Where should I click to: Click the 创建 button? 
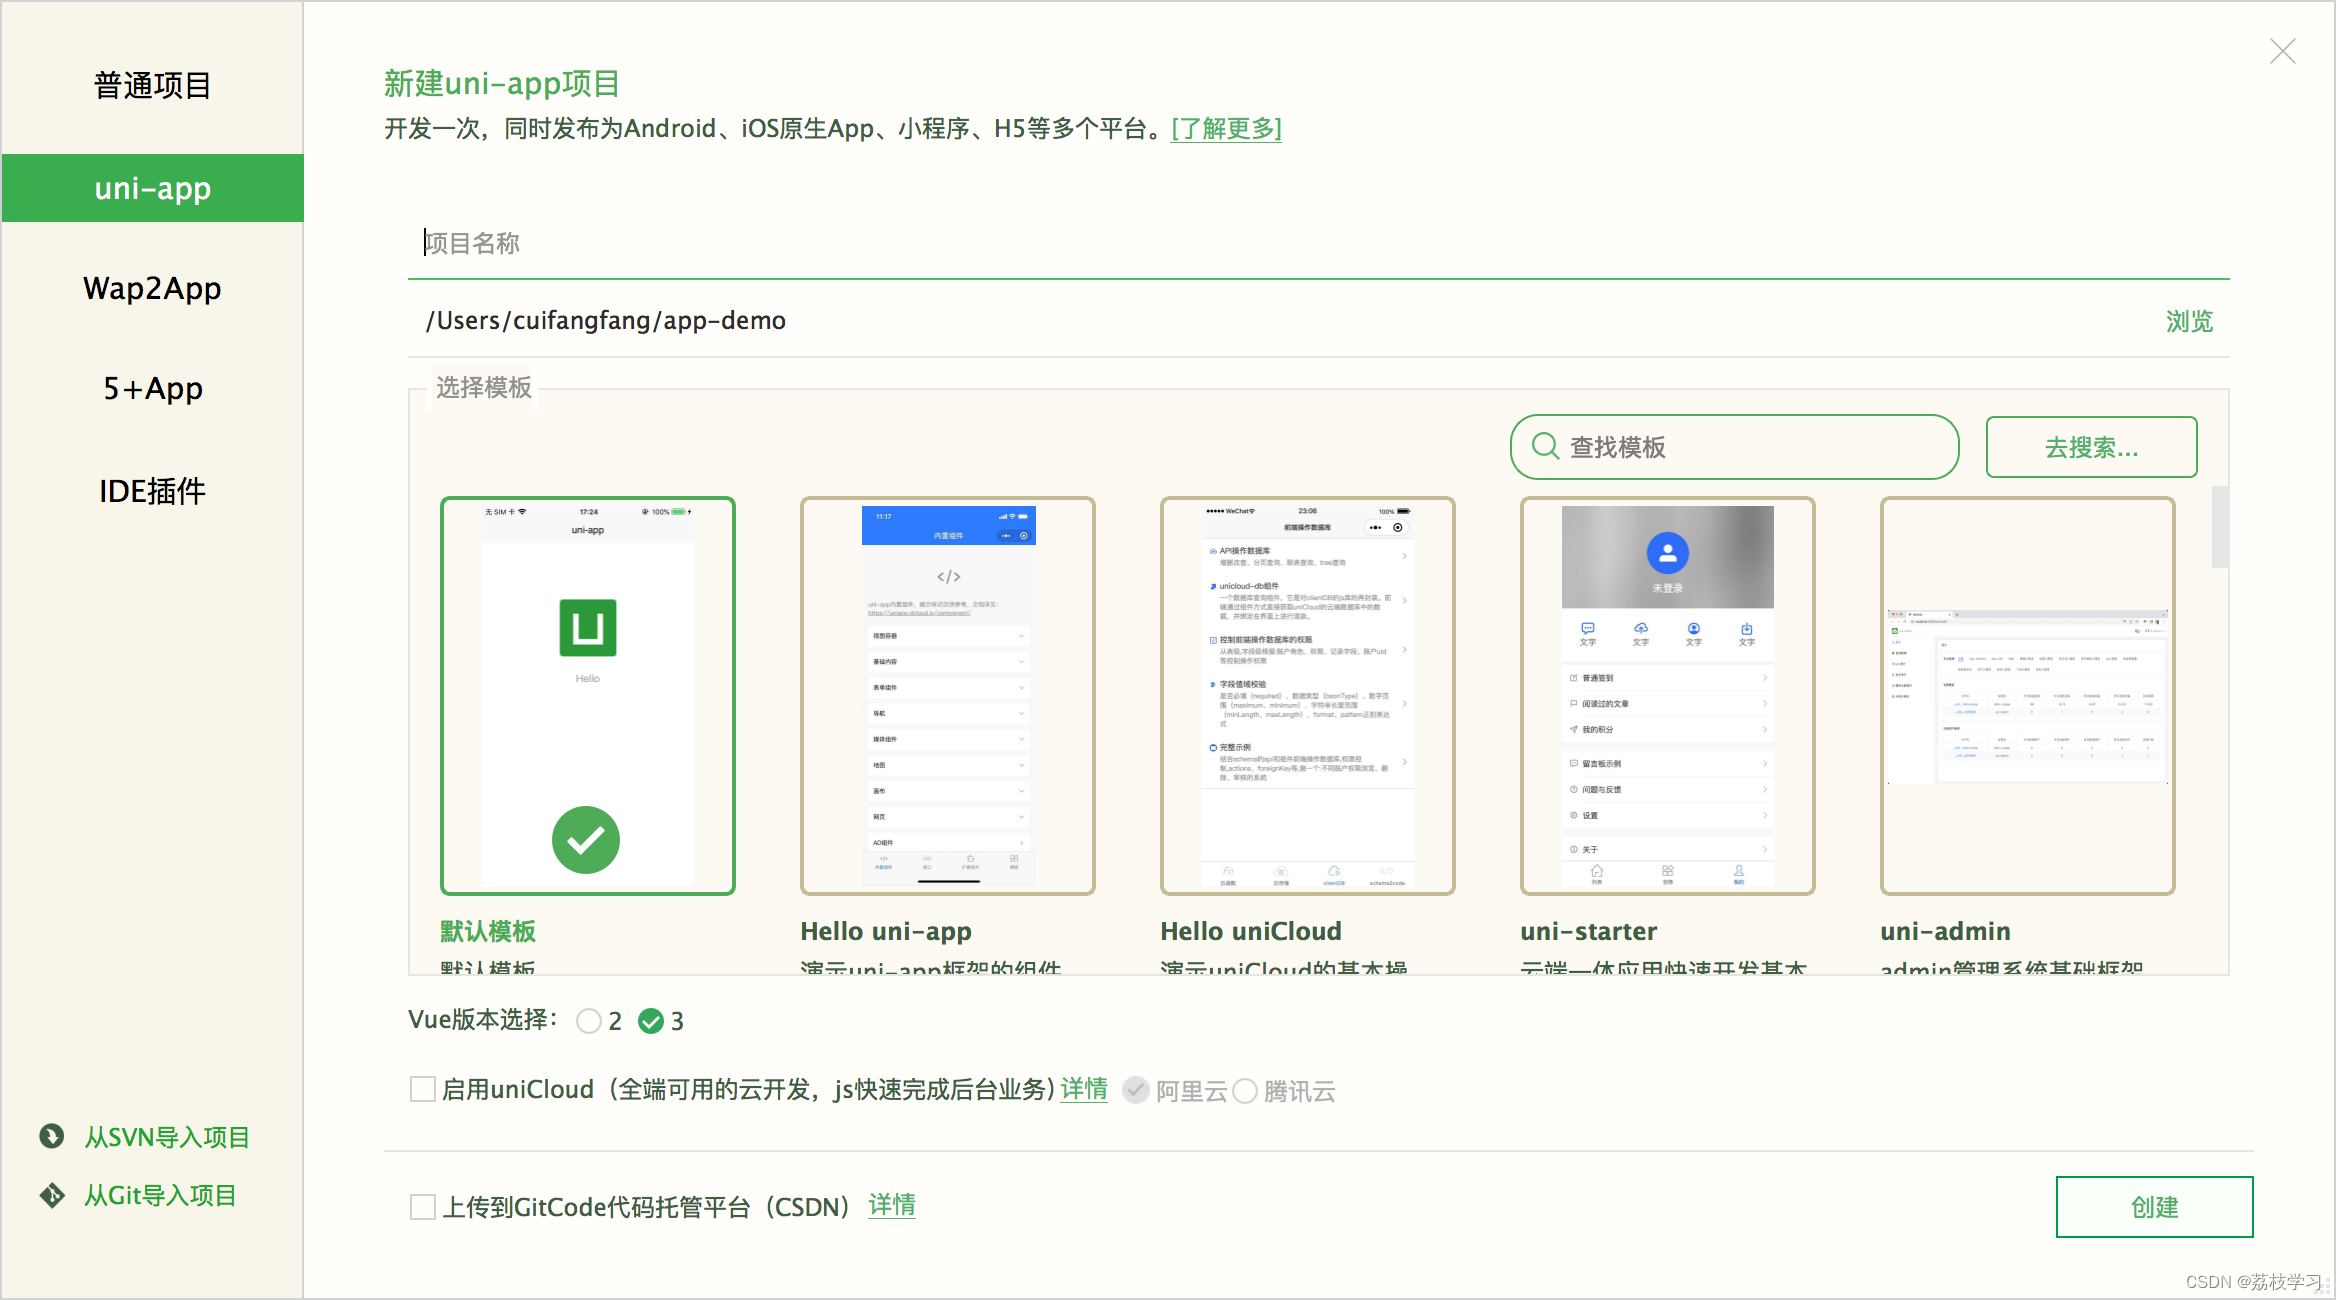pyautogui.click(x=2154, y=1207)
